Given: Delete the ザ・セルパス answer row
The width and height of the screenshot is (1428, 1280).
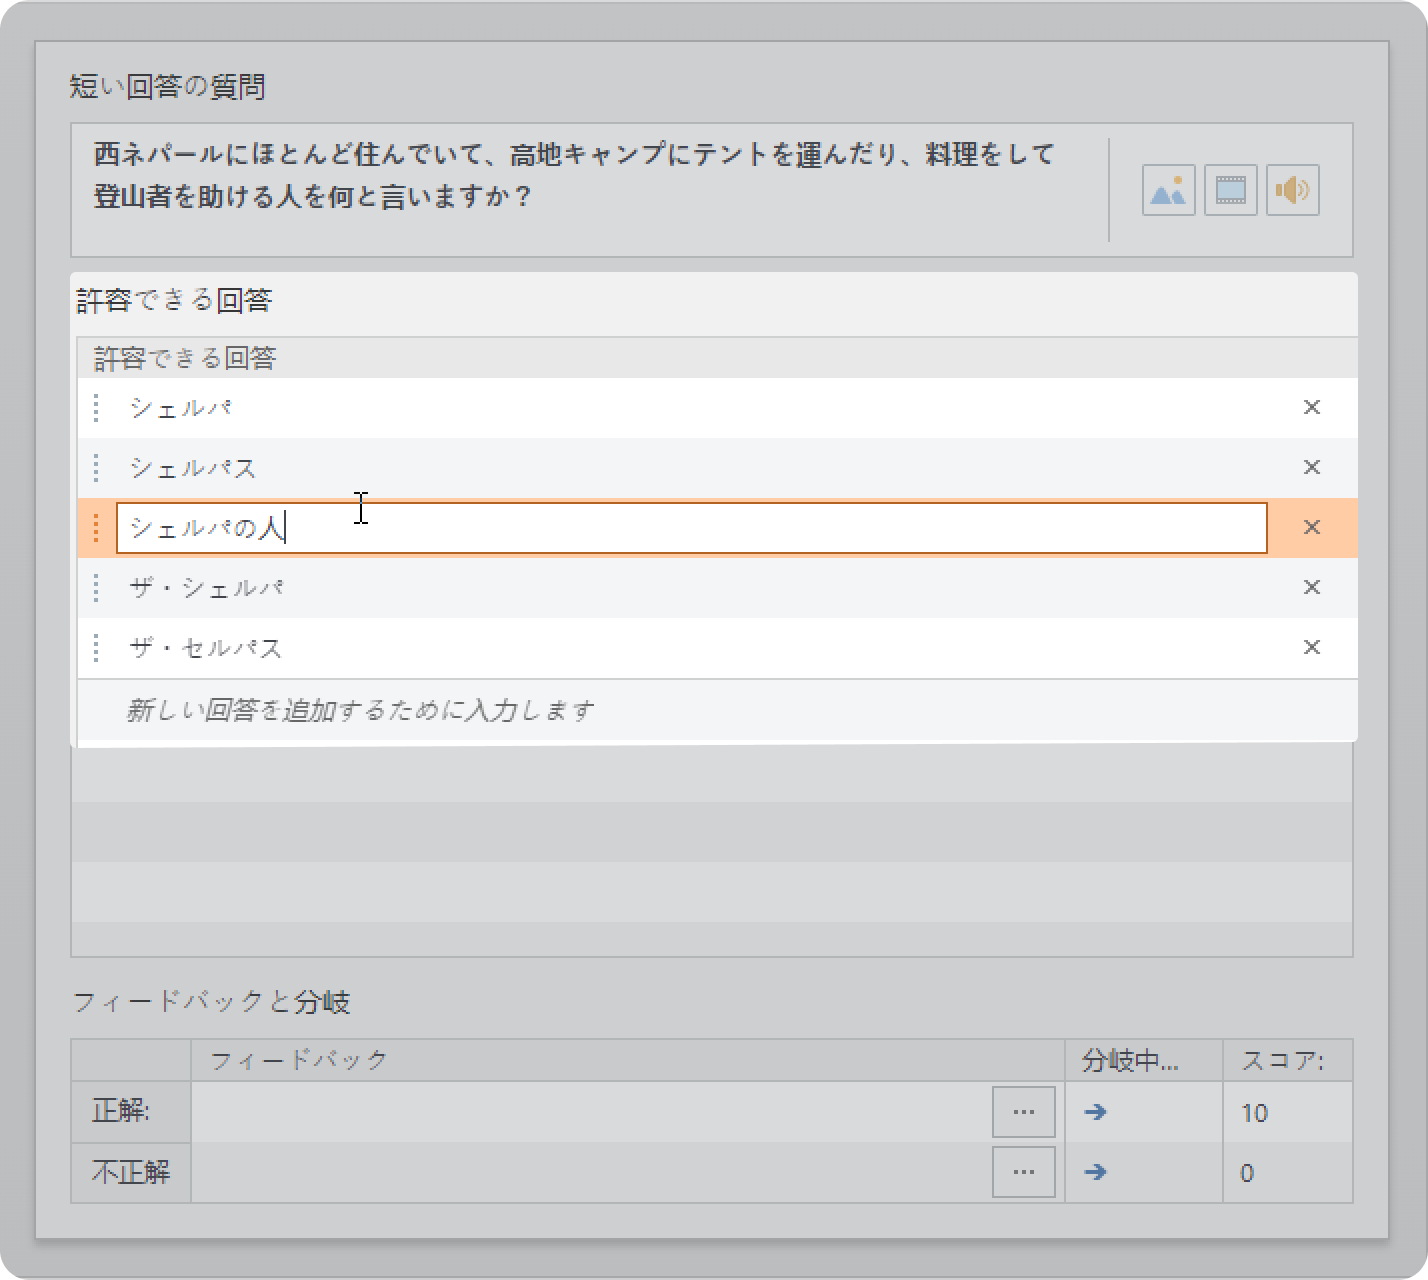Looking at the screenshot, I should (x=1311, y=647).
